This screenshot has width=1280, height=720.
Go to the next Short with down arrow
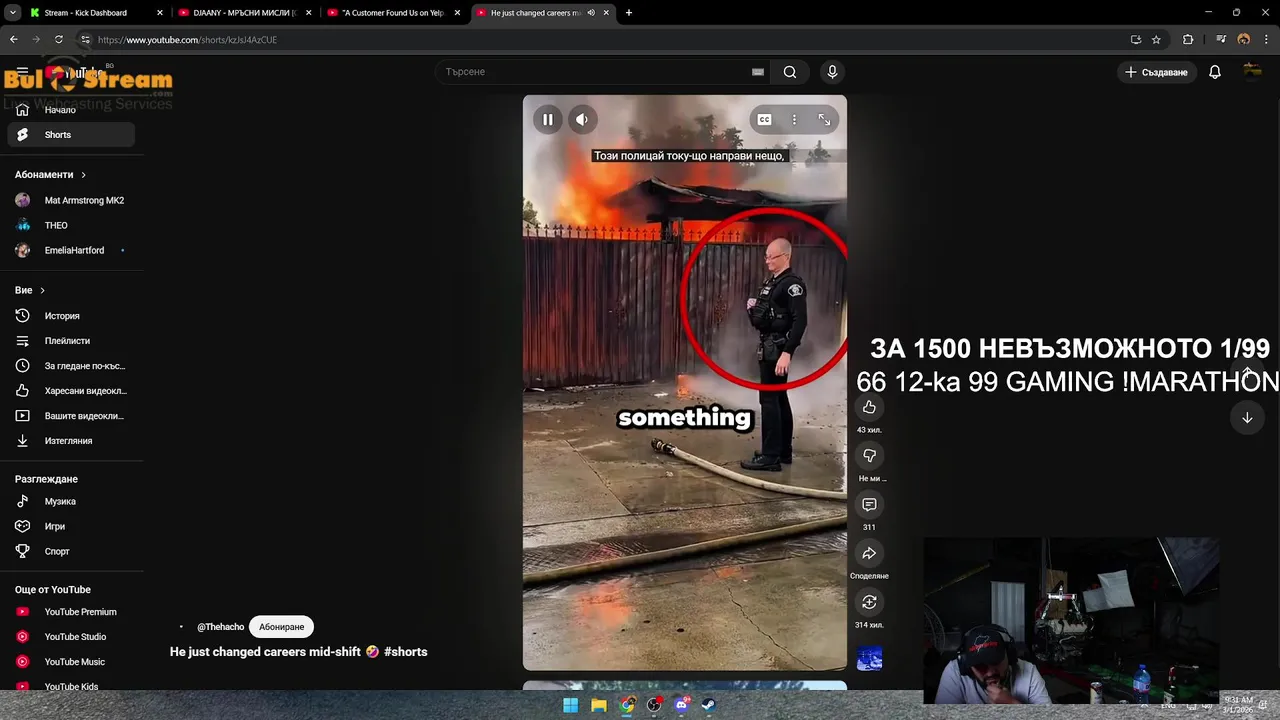point(1247,418)
